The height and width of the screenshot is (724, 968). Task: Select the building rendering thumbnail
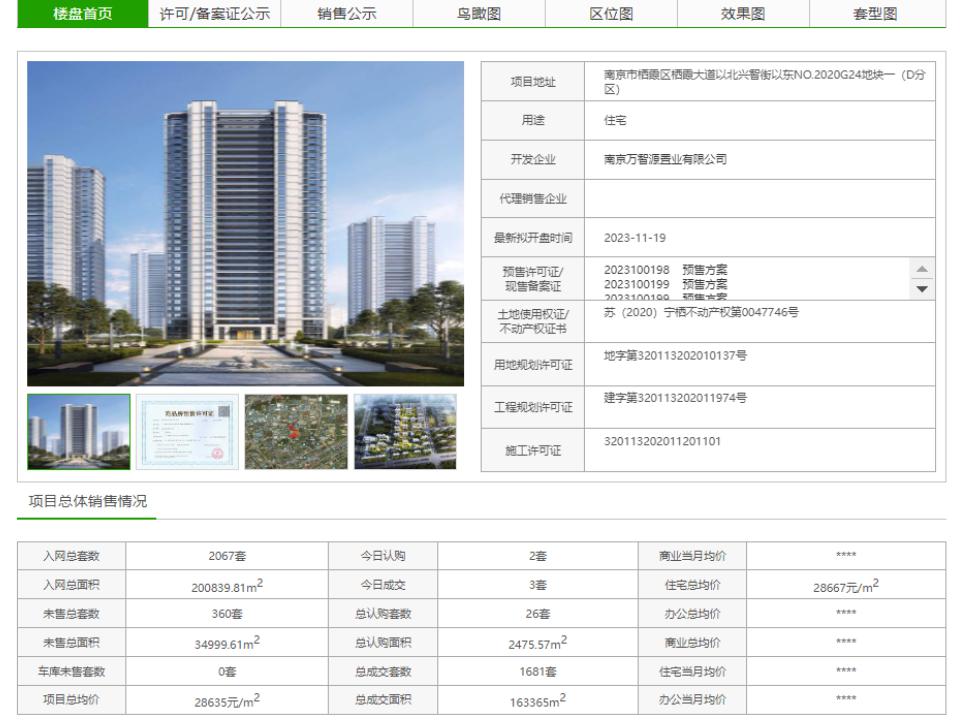(x=79, y=432)
